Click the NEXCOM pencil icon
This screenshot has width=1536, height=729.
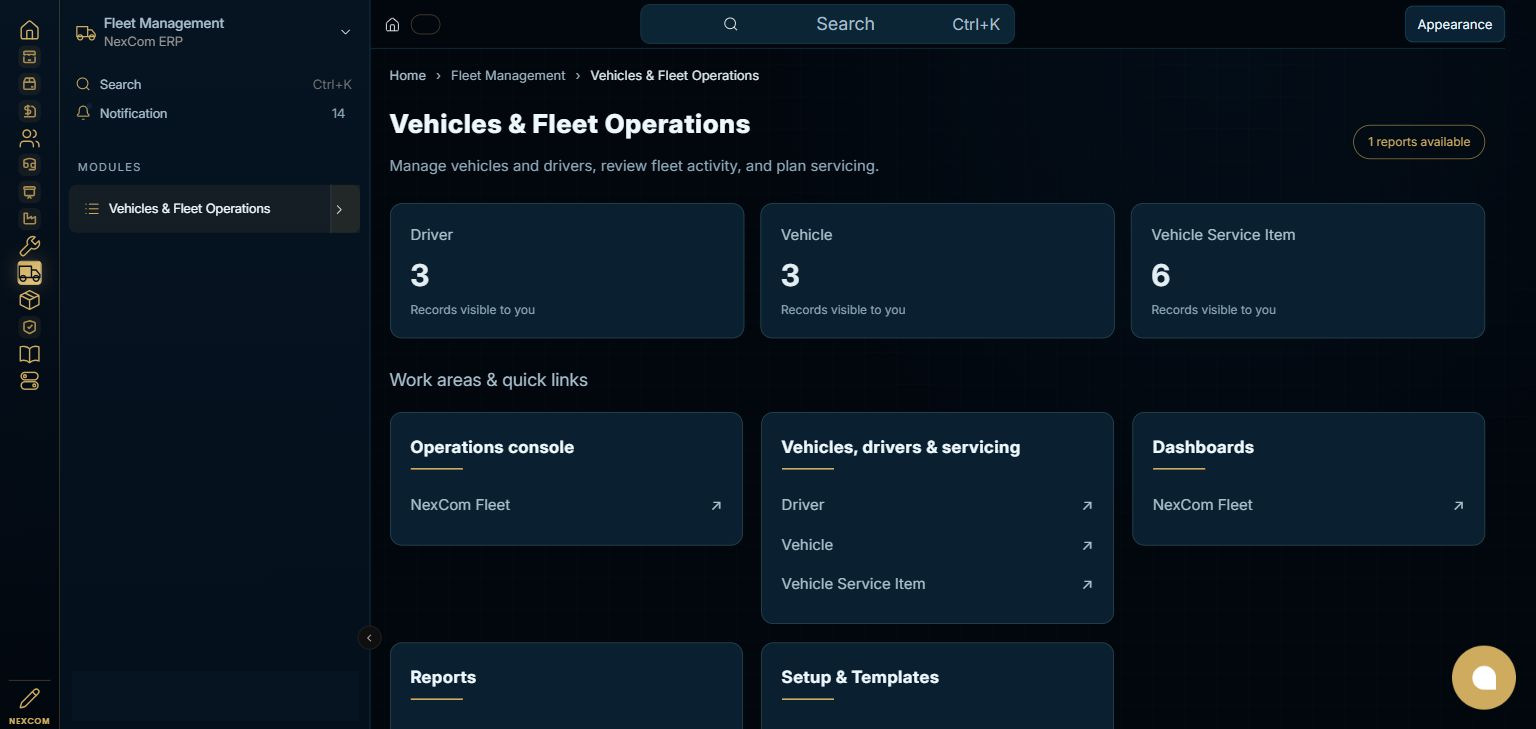coord(29,698)
